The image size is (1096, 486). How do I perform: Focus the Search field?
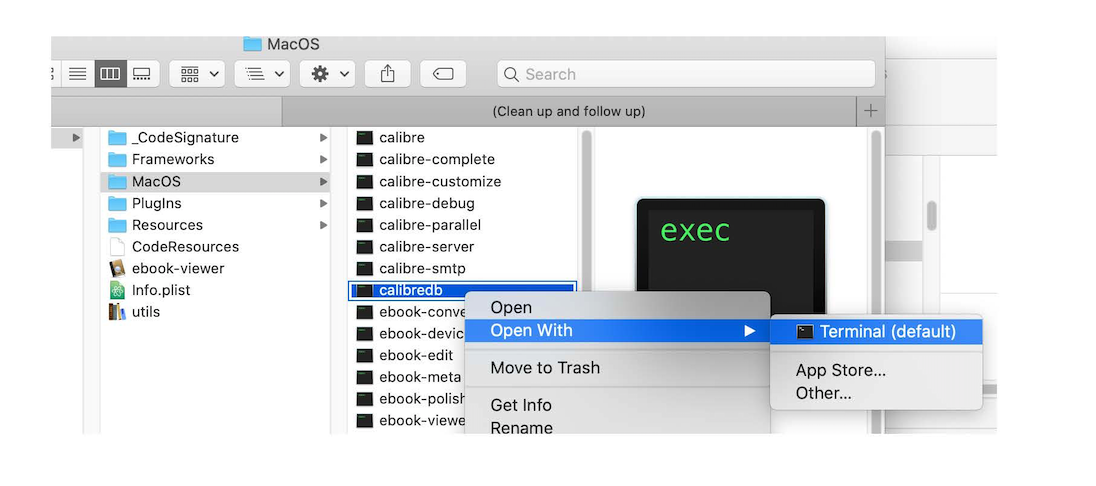pos(686,74)
